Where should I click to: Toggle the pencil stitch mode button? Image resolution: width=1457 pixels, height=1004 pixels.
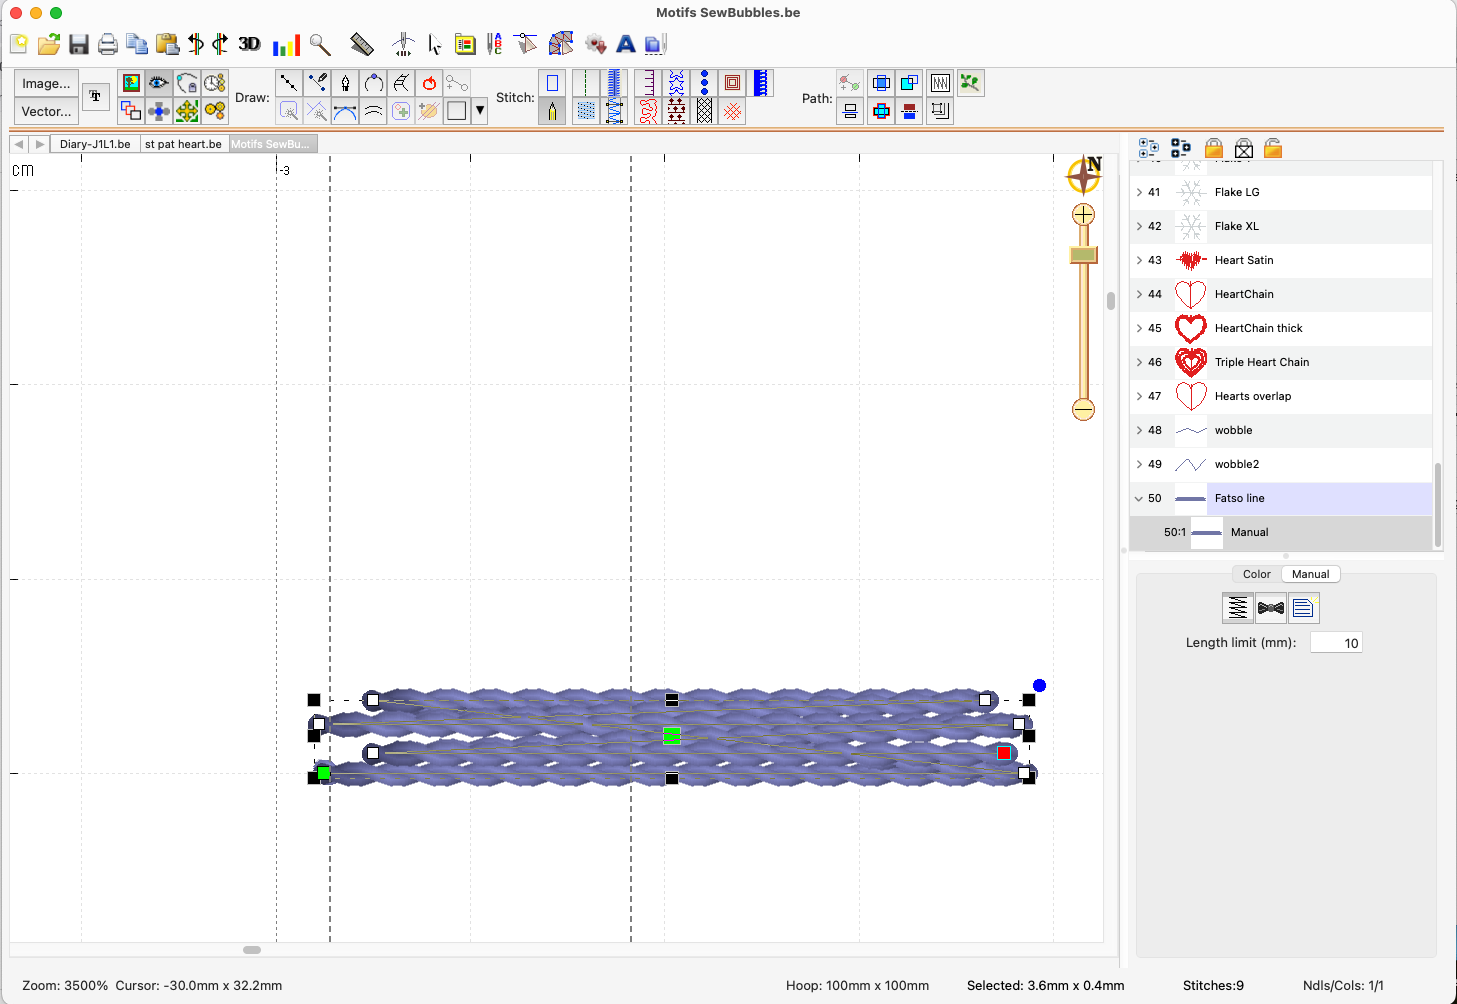(x=552, y=111)
